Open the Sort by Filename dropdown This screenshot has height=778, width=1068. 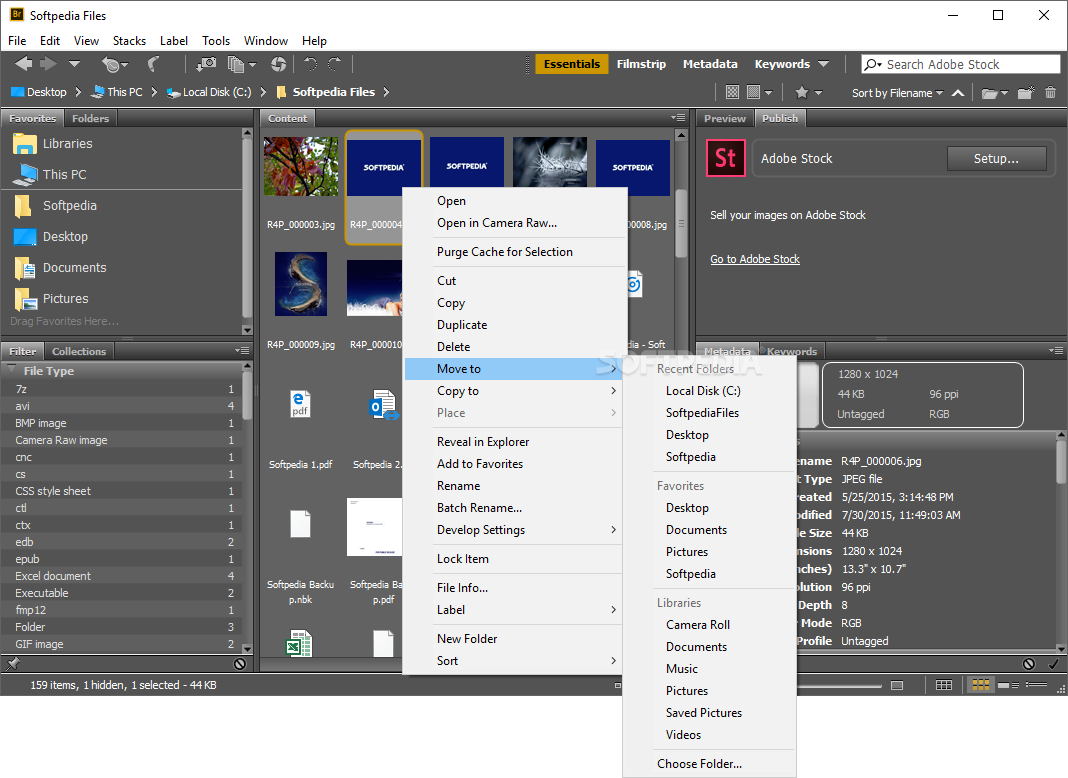point(897,93)
